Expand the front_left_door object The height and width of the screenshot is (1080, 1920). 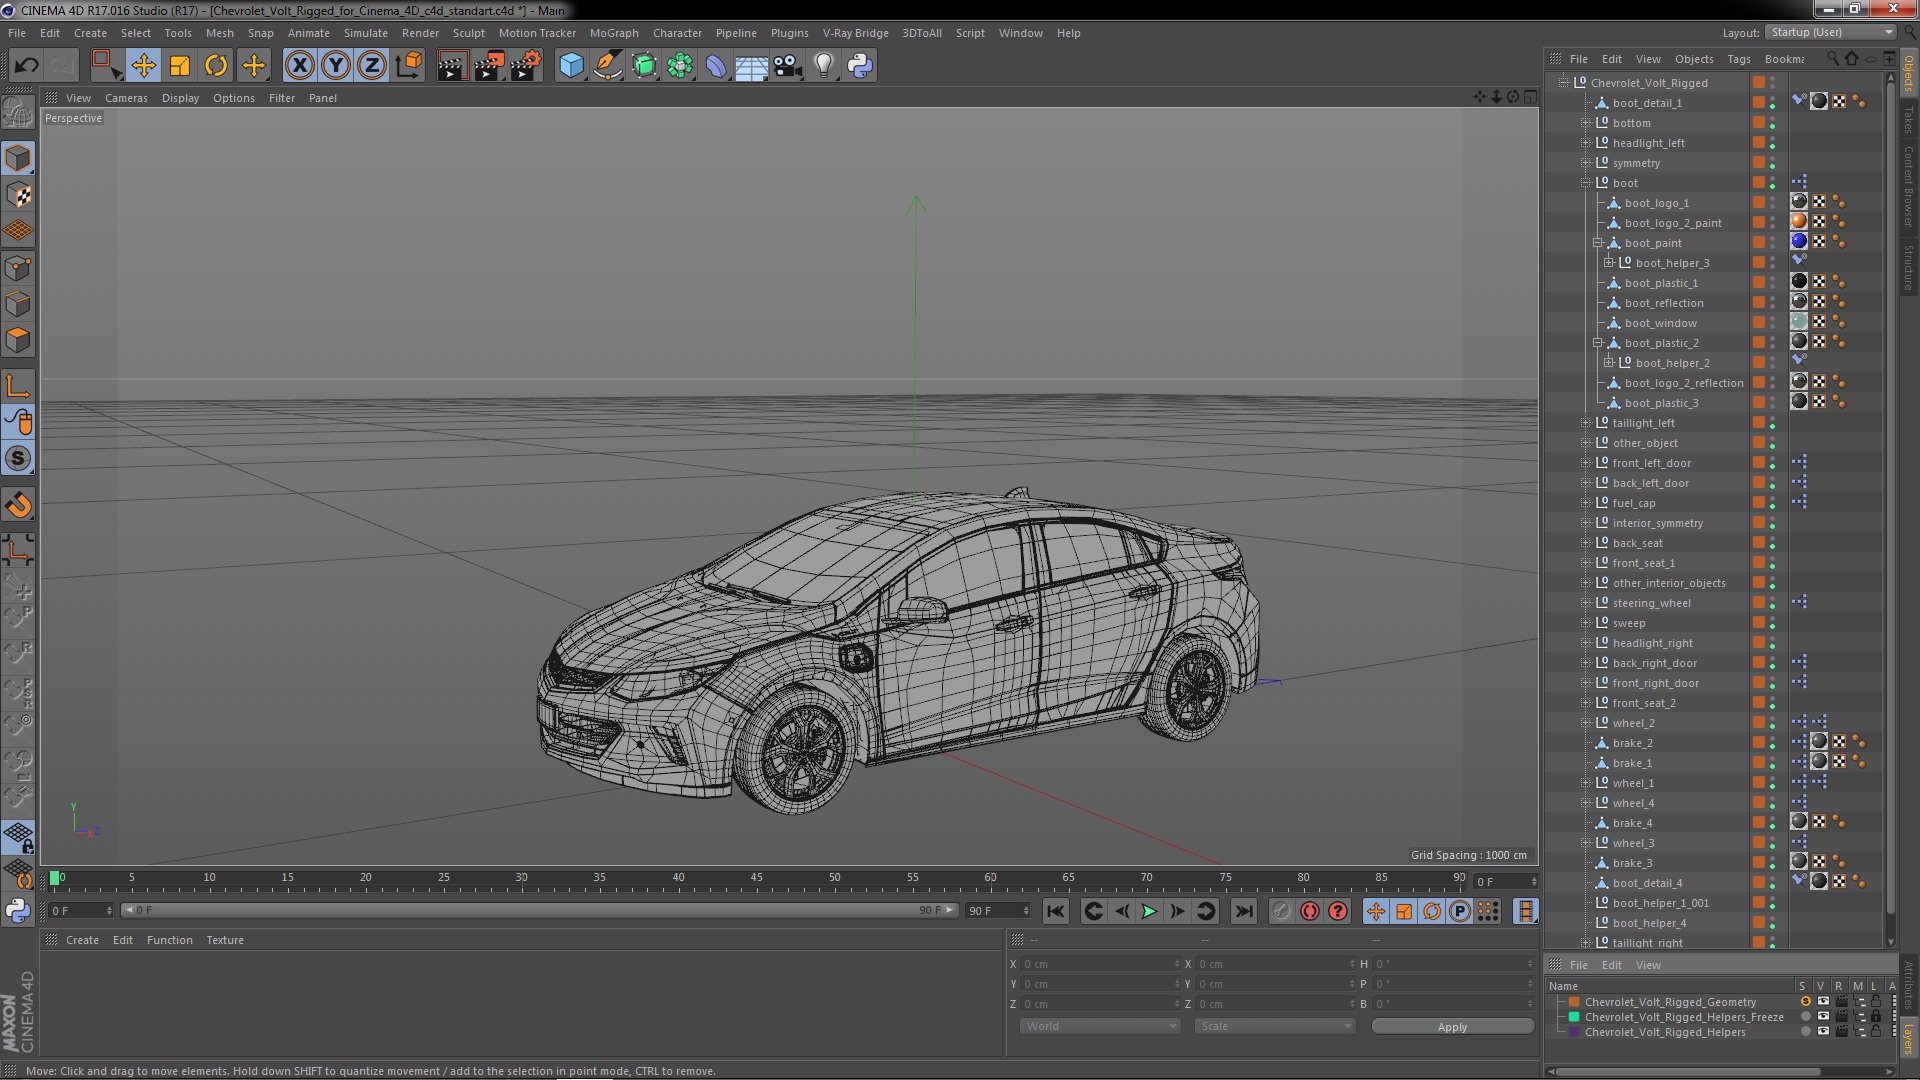pos(1586,463)
